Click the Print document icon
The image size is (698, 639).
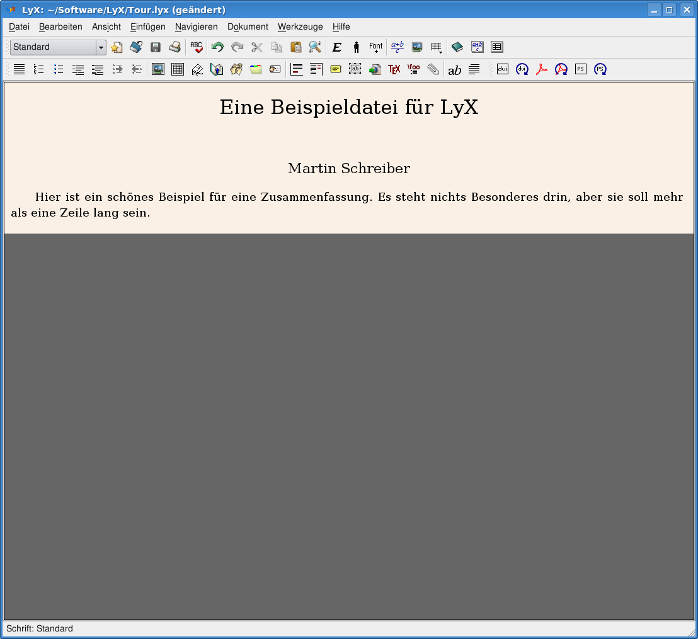[175, 47]
